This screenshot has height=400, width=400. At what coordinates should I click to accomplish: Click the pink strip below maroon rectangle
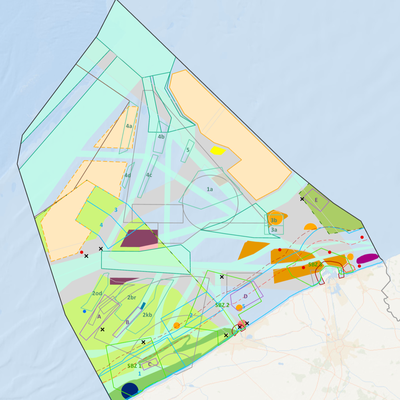click(x=149, y=247)
